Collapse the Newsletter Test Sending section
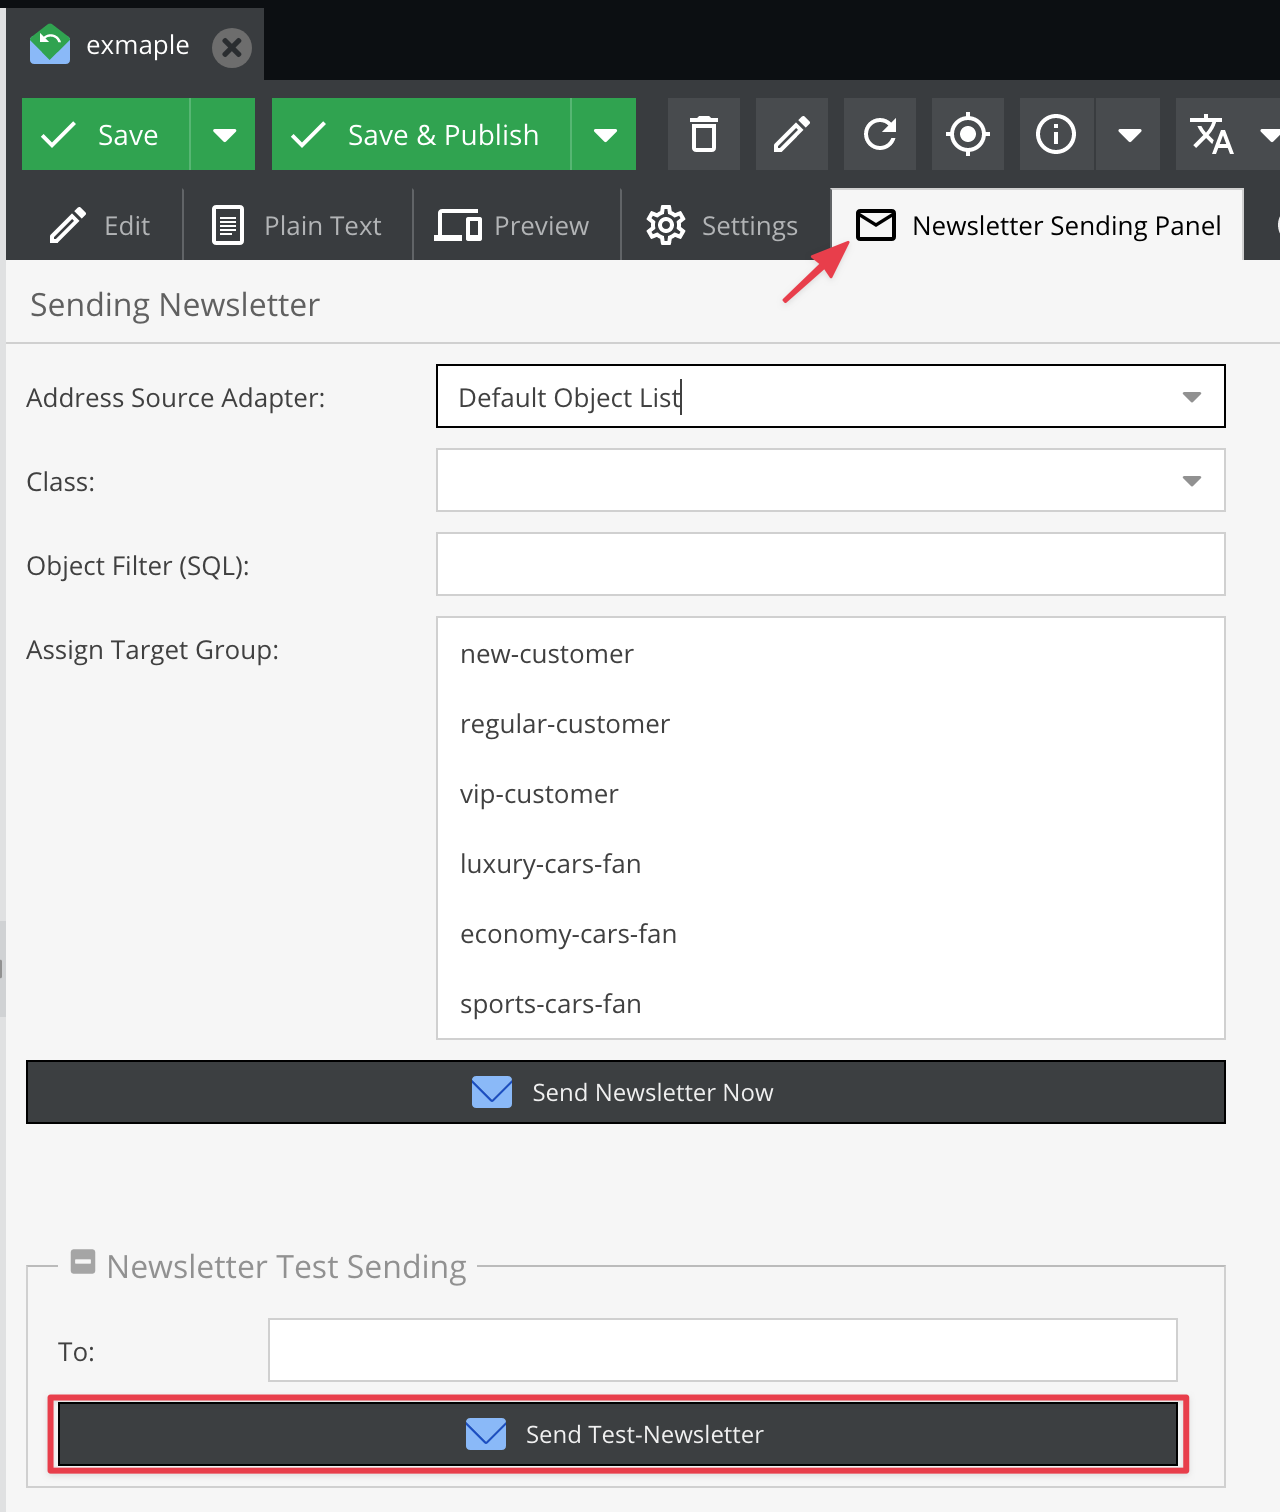Screen dimensions: 1280x1512 tap(83, 1262)
